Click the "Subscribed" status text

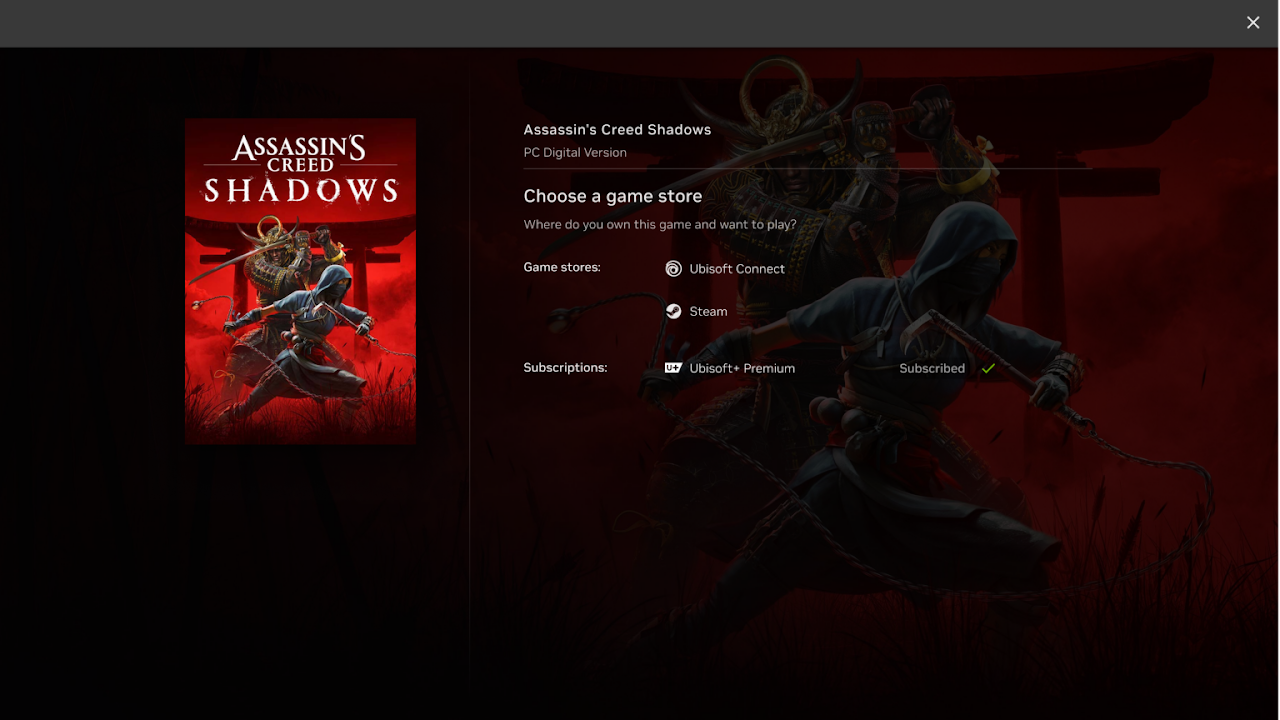(x=932, y=368)
